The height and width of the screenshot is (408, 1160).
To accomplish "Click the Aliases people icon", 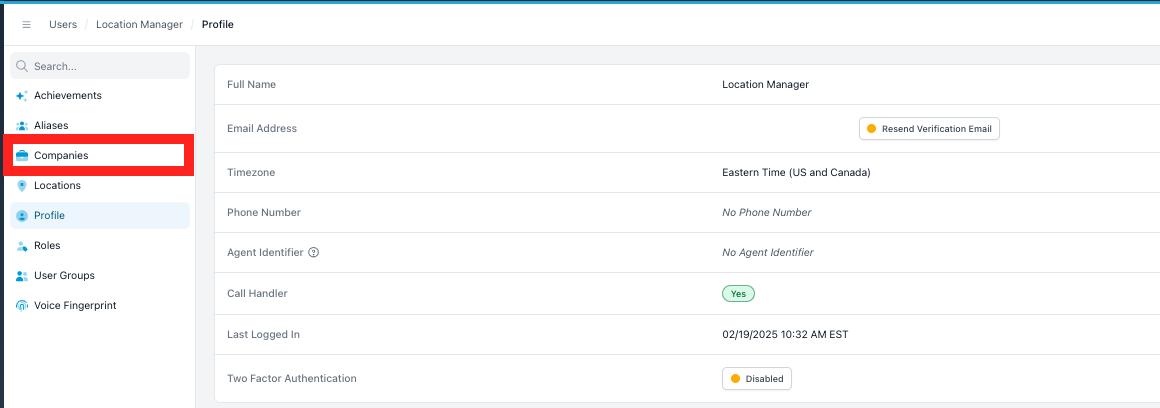I will (x=21, y=126).
